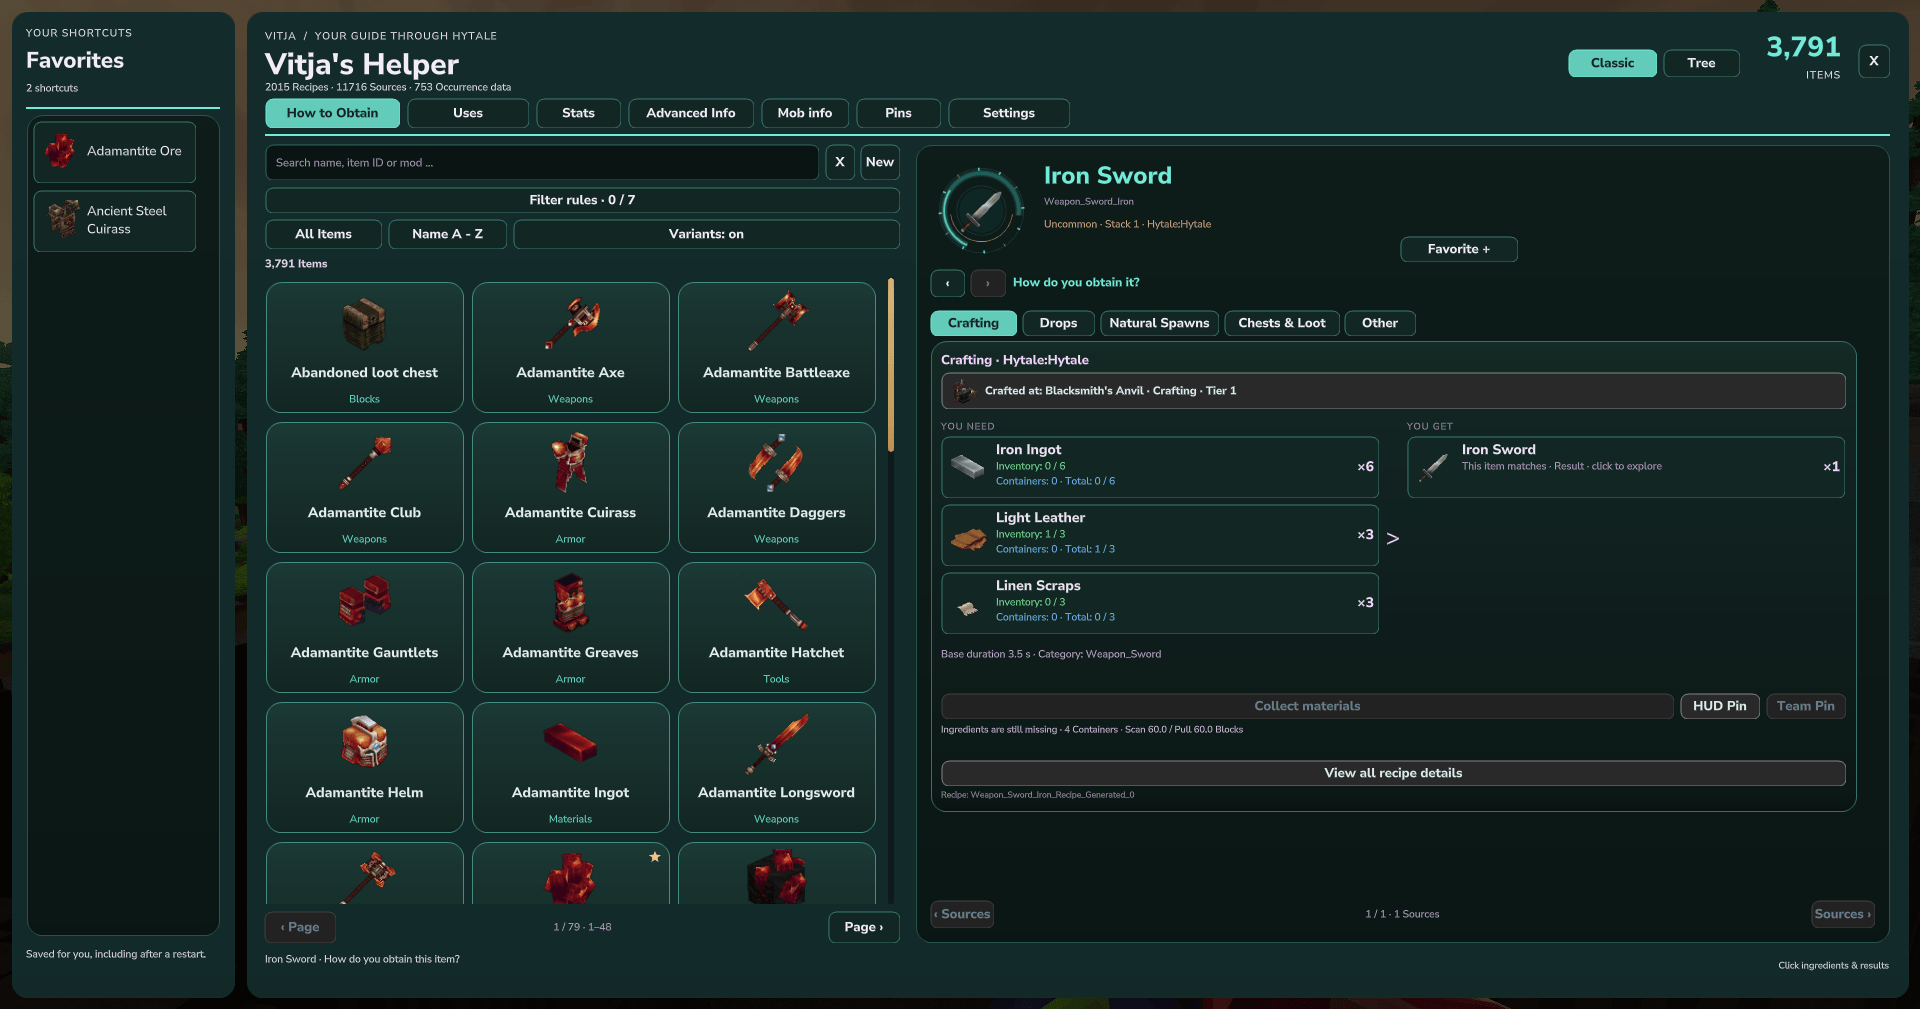
Task: Select the Adamantite Ingot item card
Action: click(570, 767)
